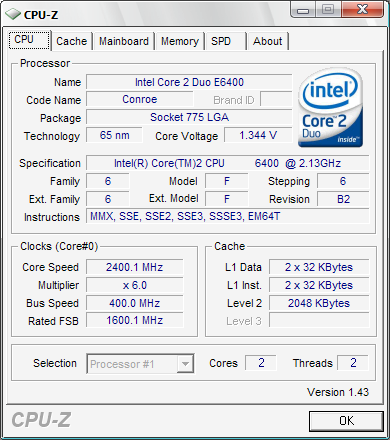Open the About tab

(x=268, y=41)
